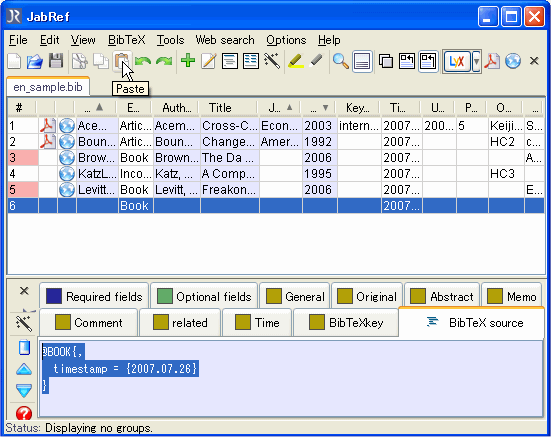Open the BibTeX menu
Screen dimensions: 551x437
tap(127, 40)
